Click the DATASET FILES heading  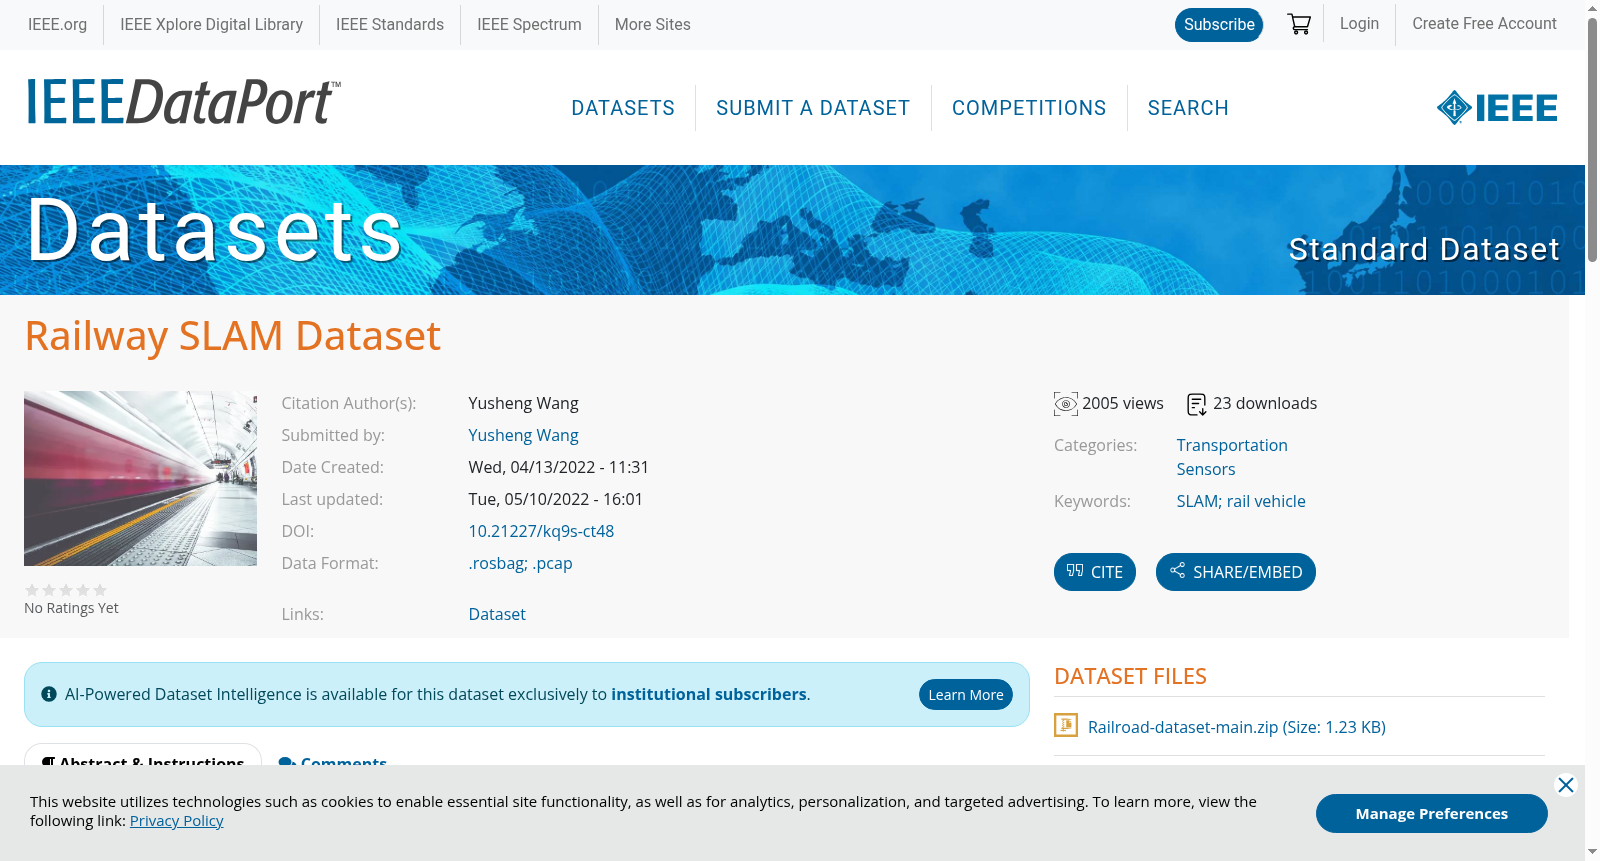tap(1130, 676)
